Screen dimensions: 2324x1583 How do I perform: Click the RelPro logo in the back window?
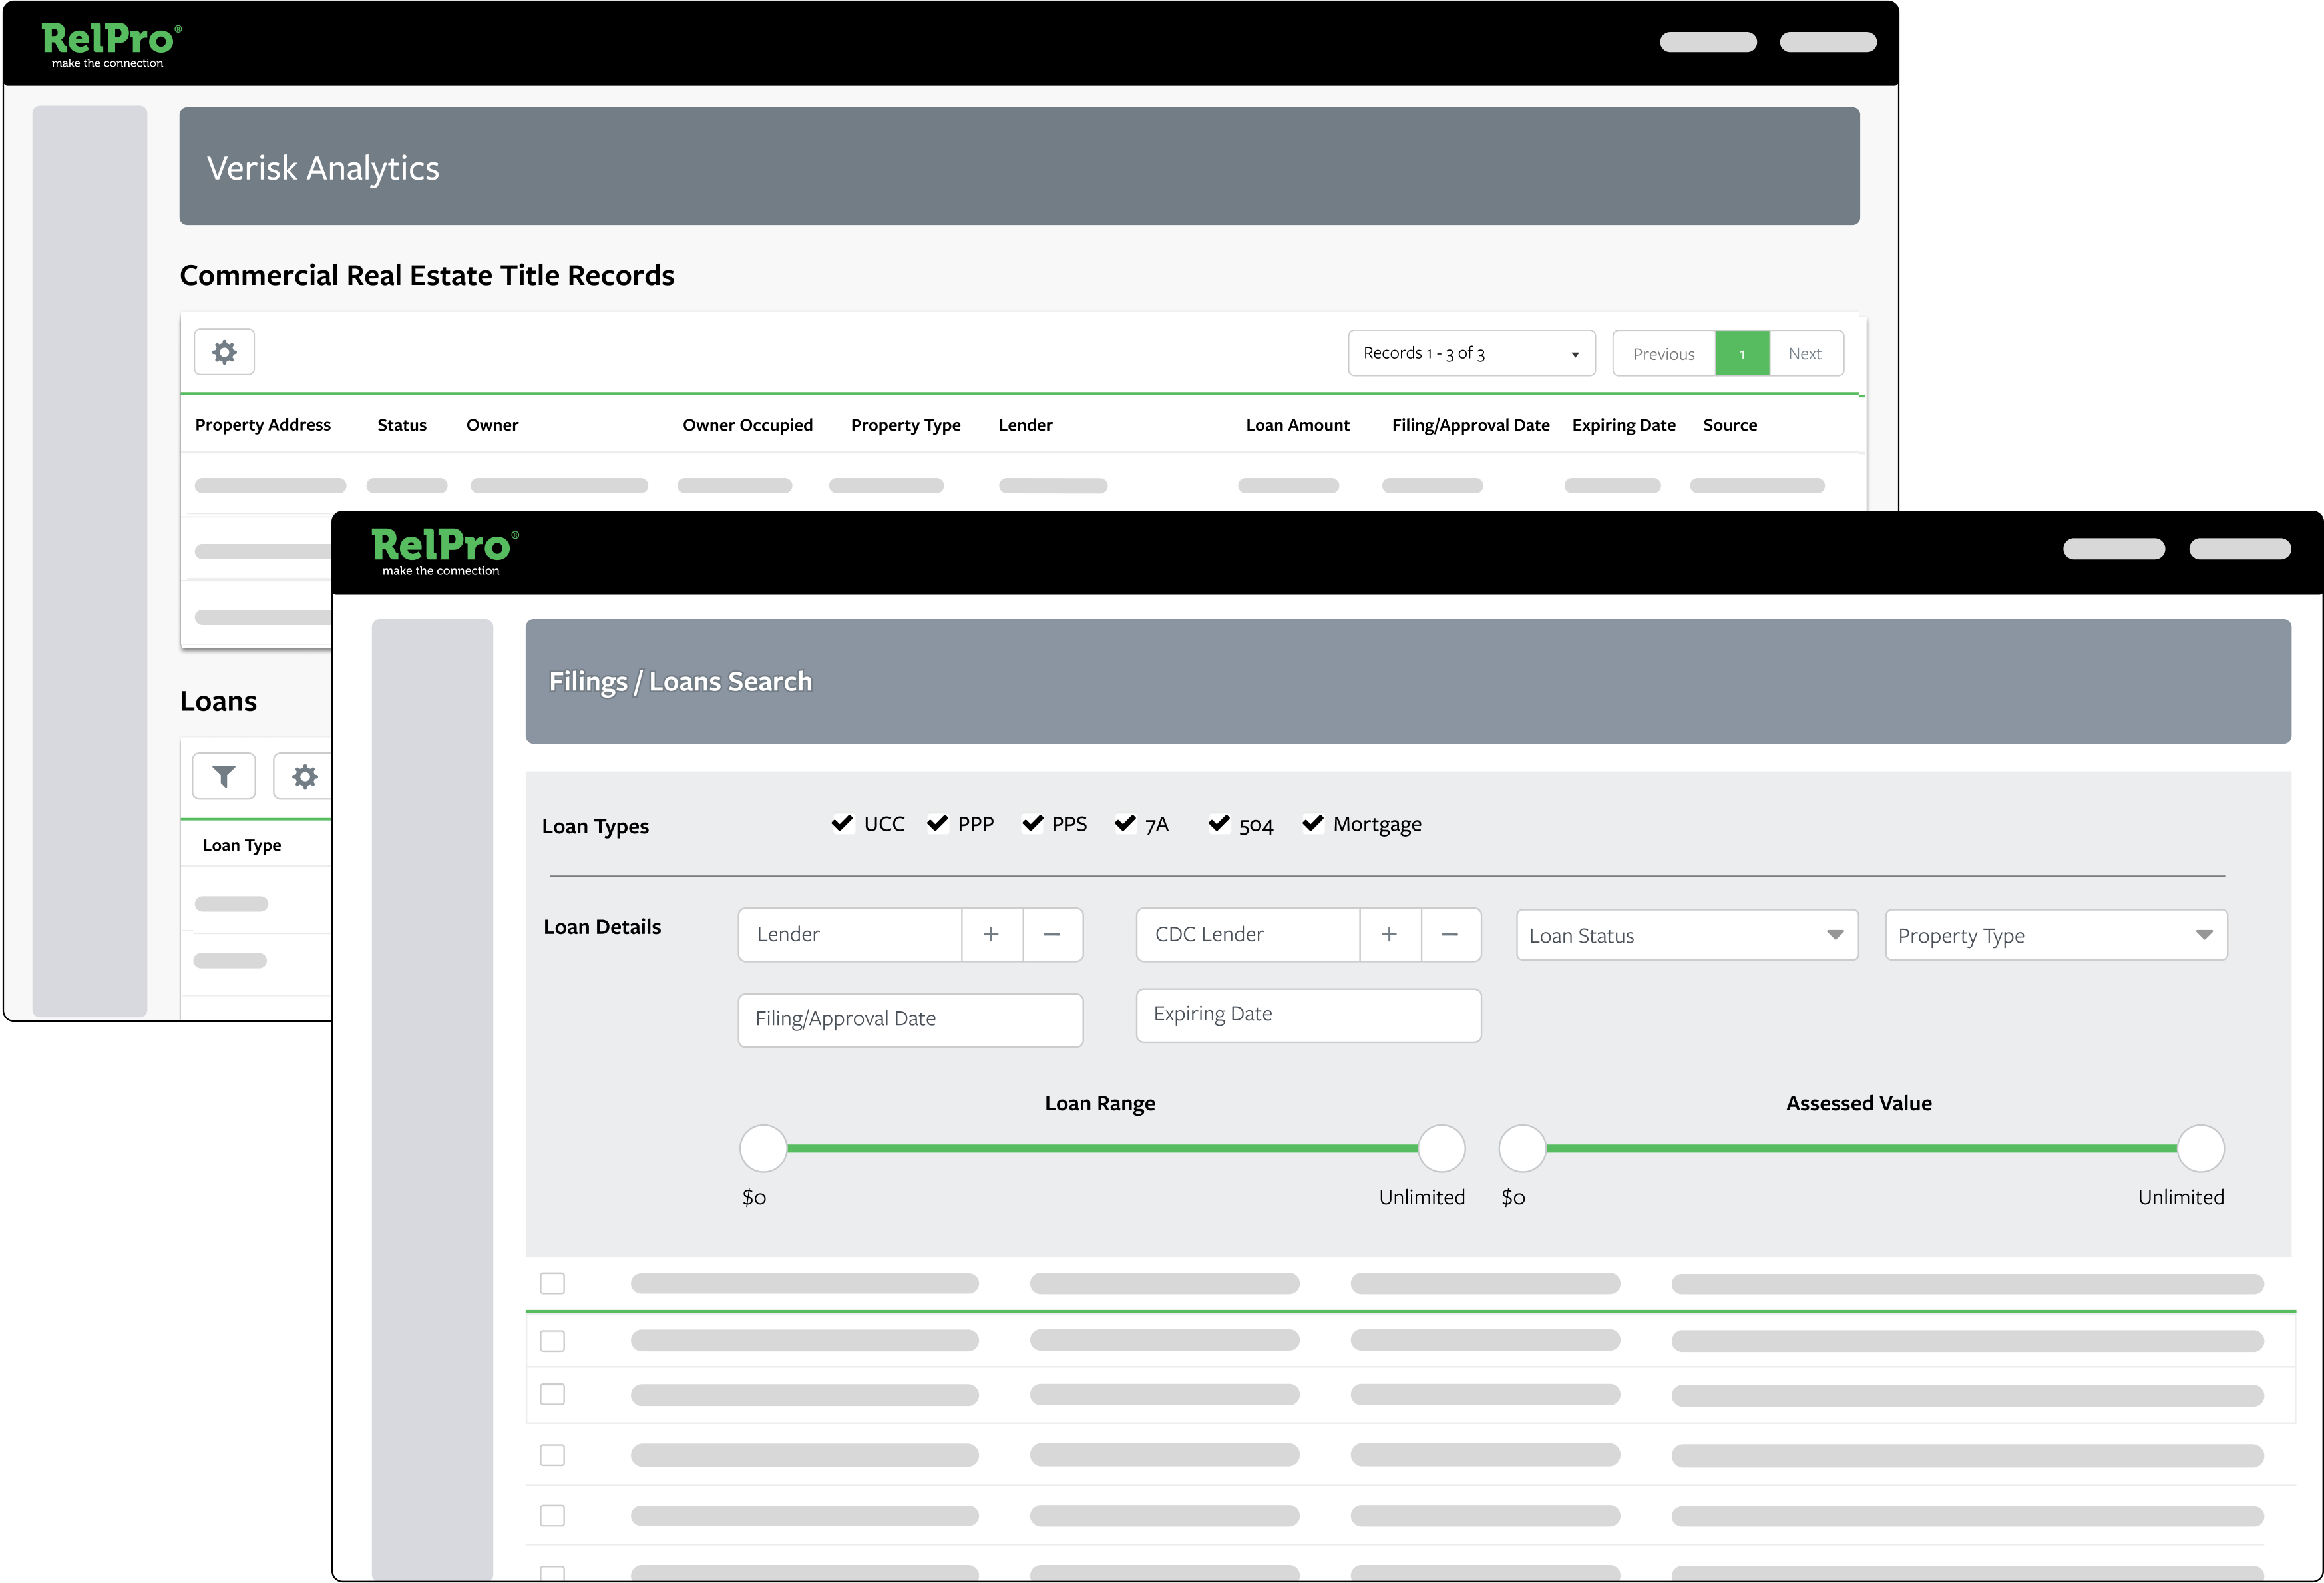point(110,45)
